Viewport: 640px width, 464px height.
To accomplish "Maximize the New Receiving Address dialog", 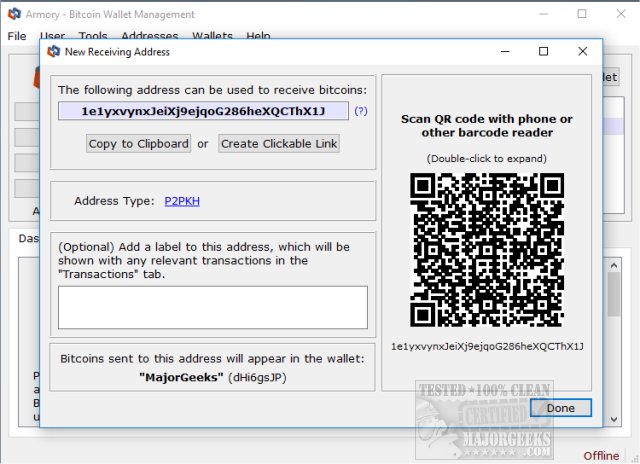I will coord(543,51).
